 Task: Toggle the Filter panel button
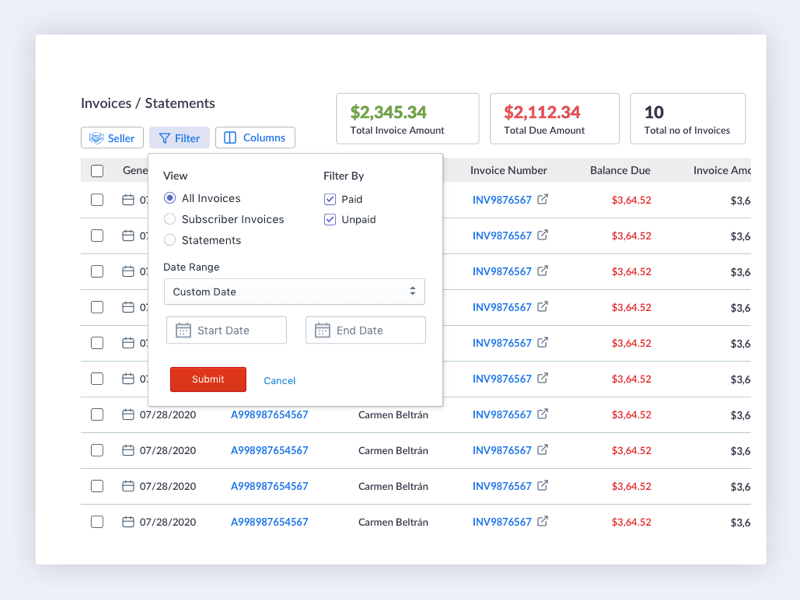[179, 138]
